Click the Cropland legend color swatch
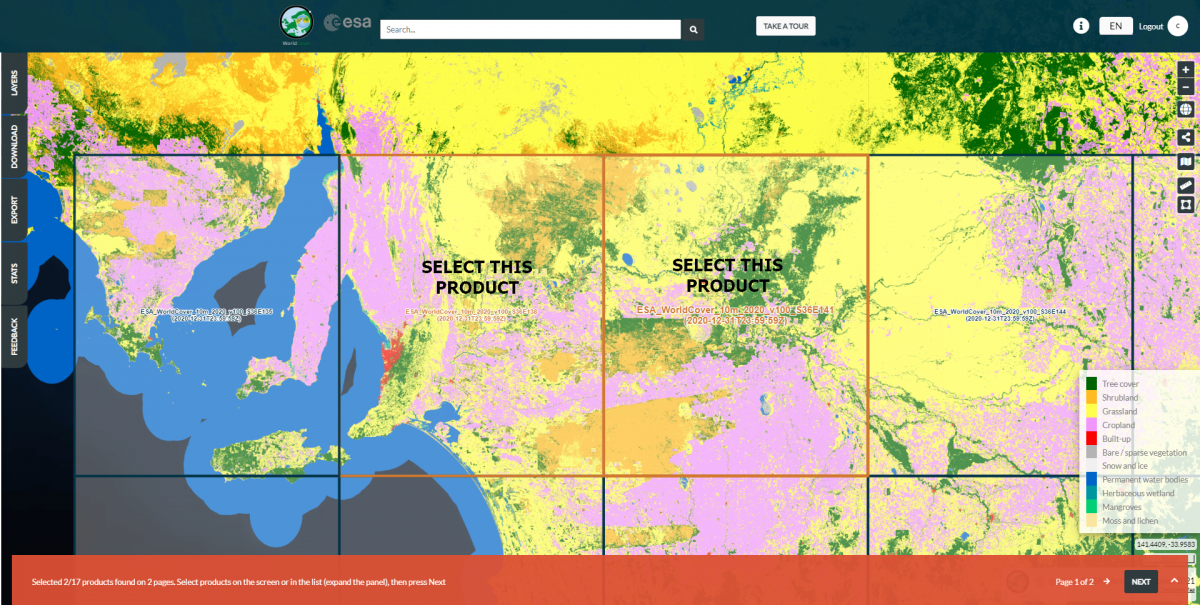Viewport: 1200px width, 605px height. (1089, 424)
